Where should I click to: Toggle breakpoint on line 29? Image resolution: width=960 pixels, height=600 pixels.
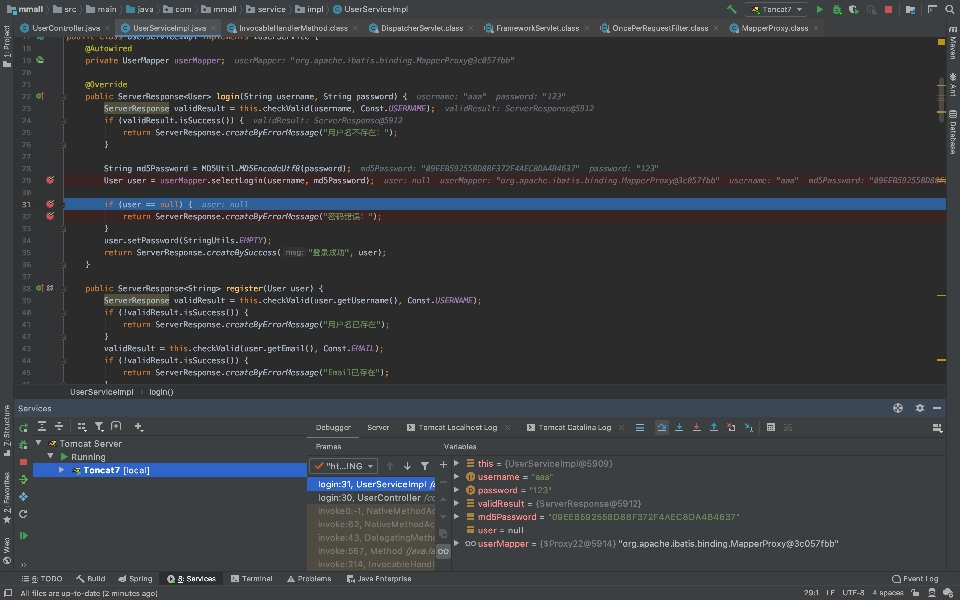50,181
